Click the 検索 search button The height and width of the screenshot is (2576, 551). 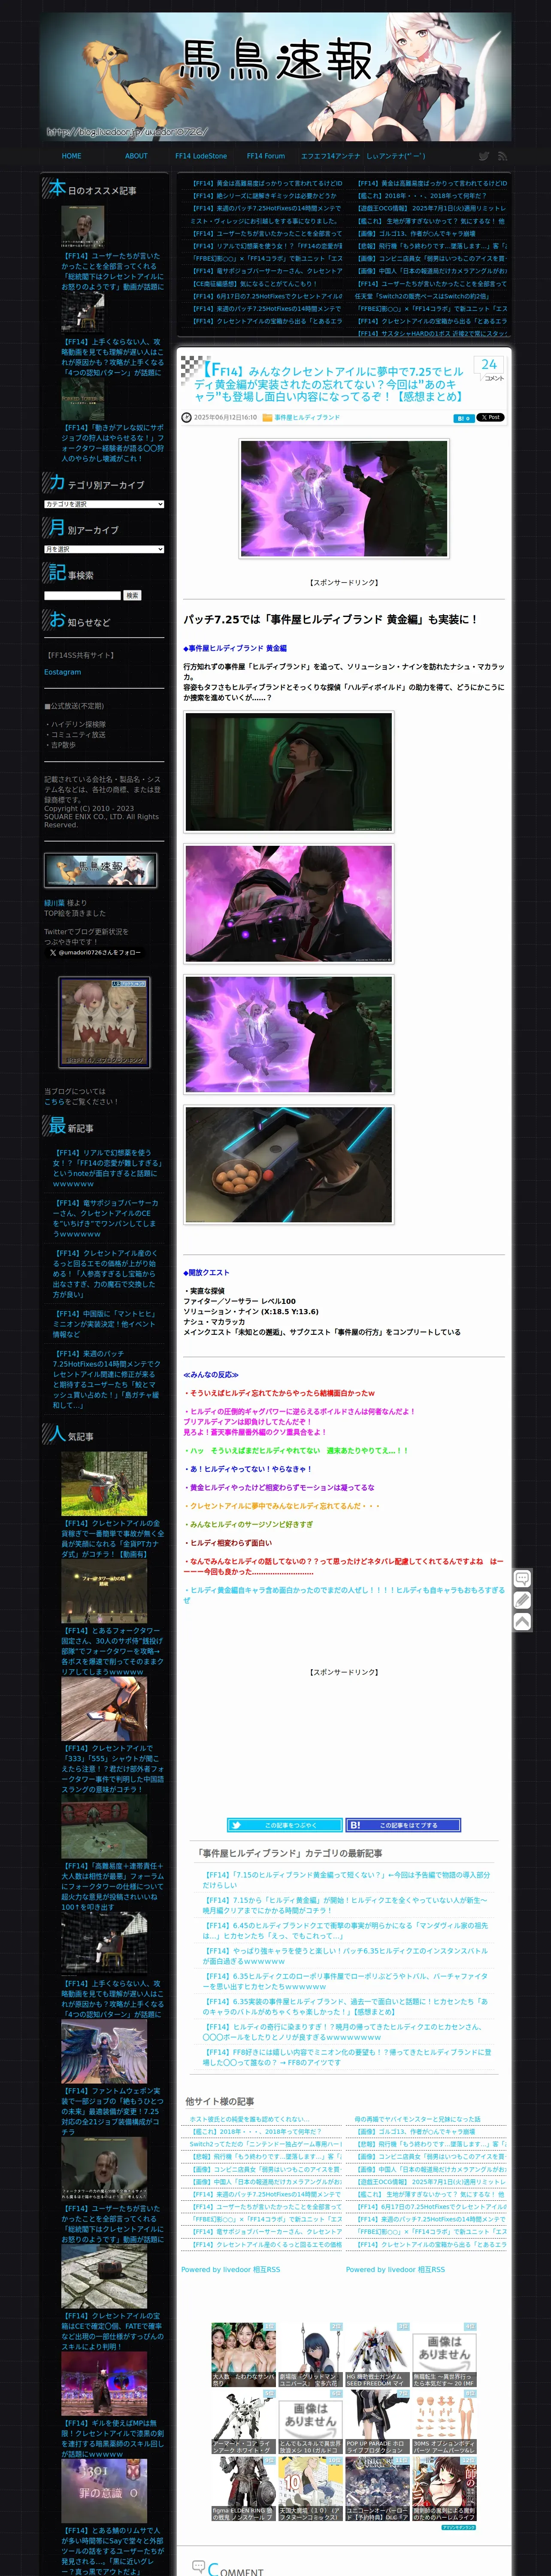pyautogui.click(x=132, y=595)
